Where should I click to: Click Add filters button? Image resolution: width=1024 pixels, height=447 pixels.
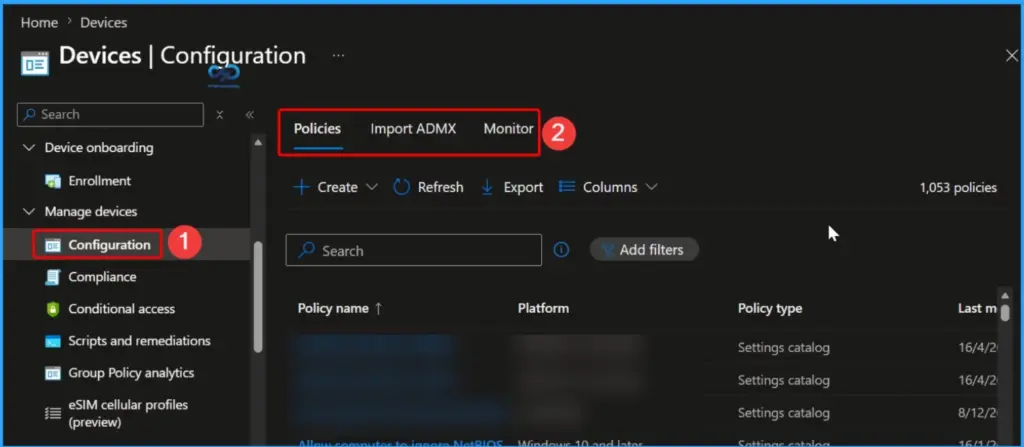[x=644, y=250]
